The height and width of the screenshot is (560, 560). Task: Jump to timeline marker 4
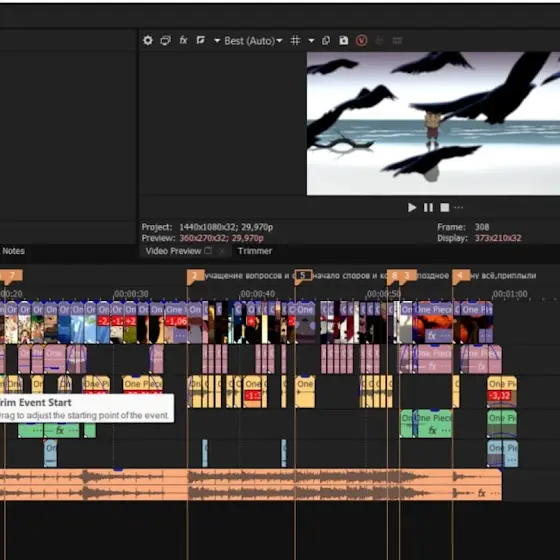tap(460, 275)
